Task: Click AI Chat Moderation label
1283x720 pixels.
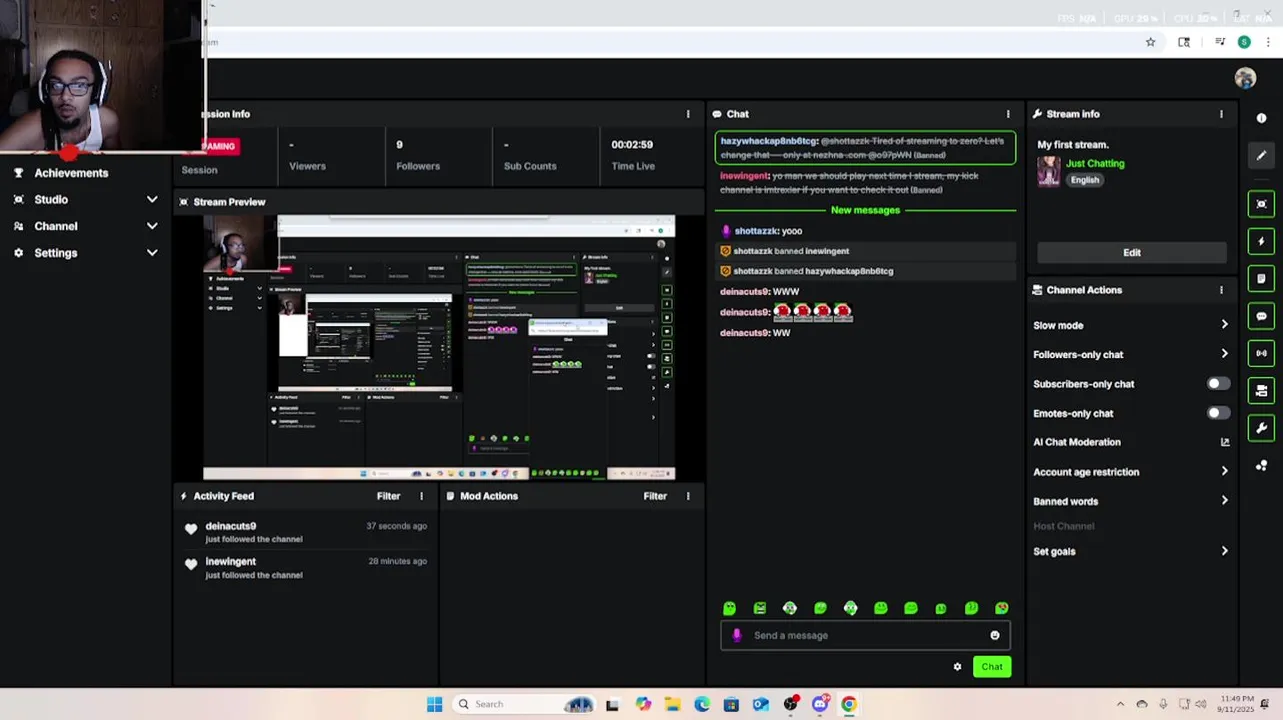Action: click(x=1077, y=442)
